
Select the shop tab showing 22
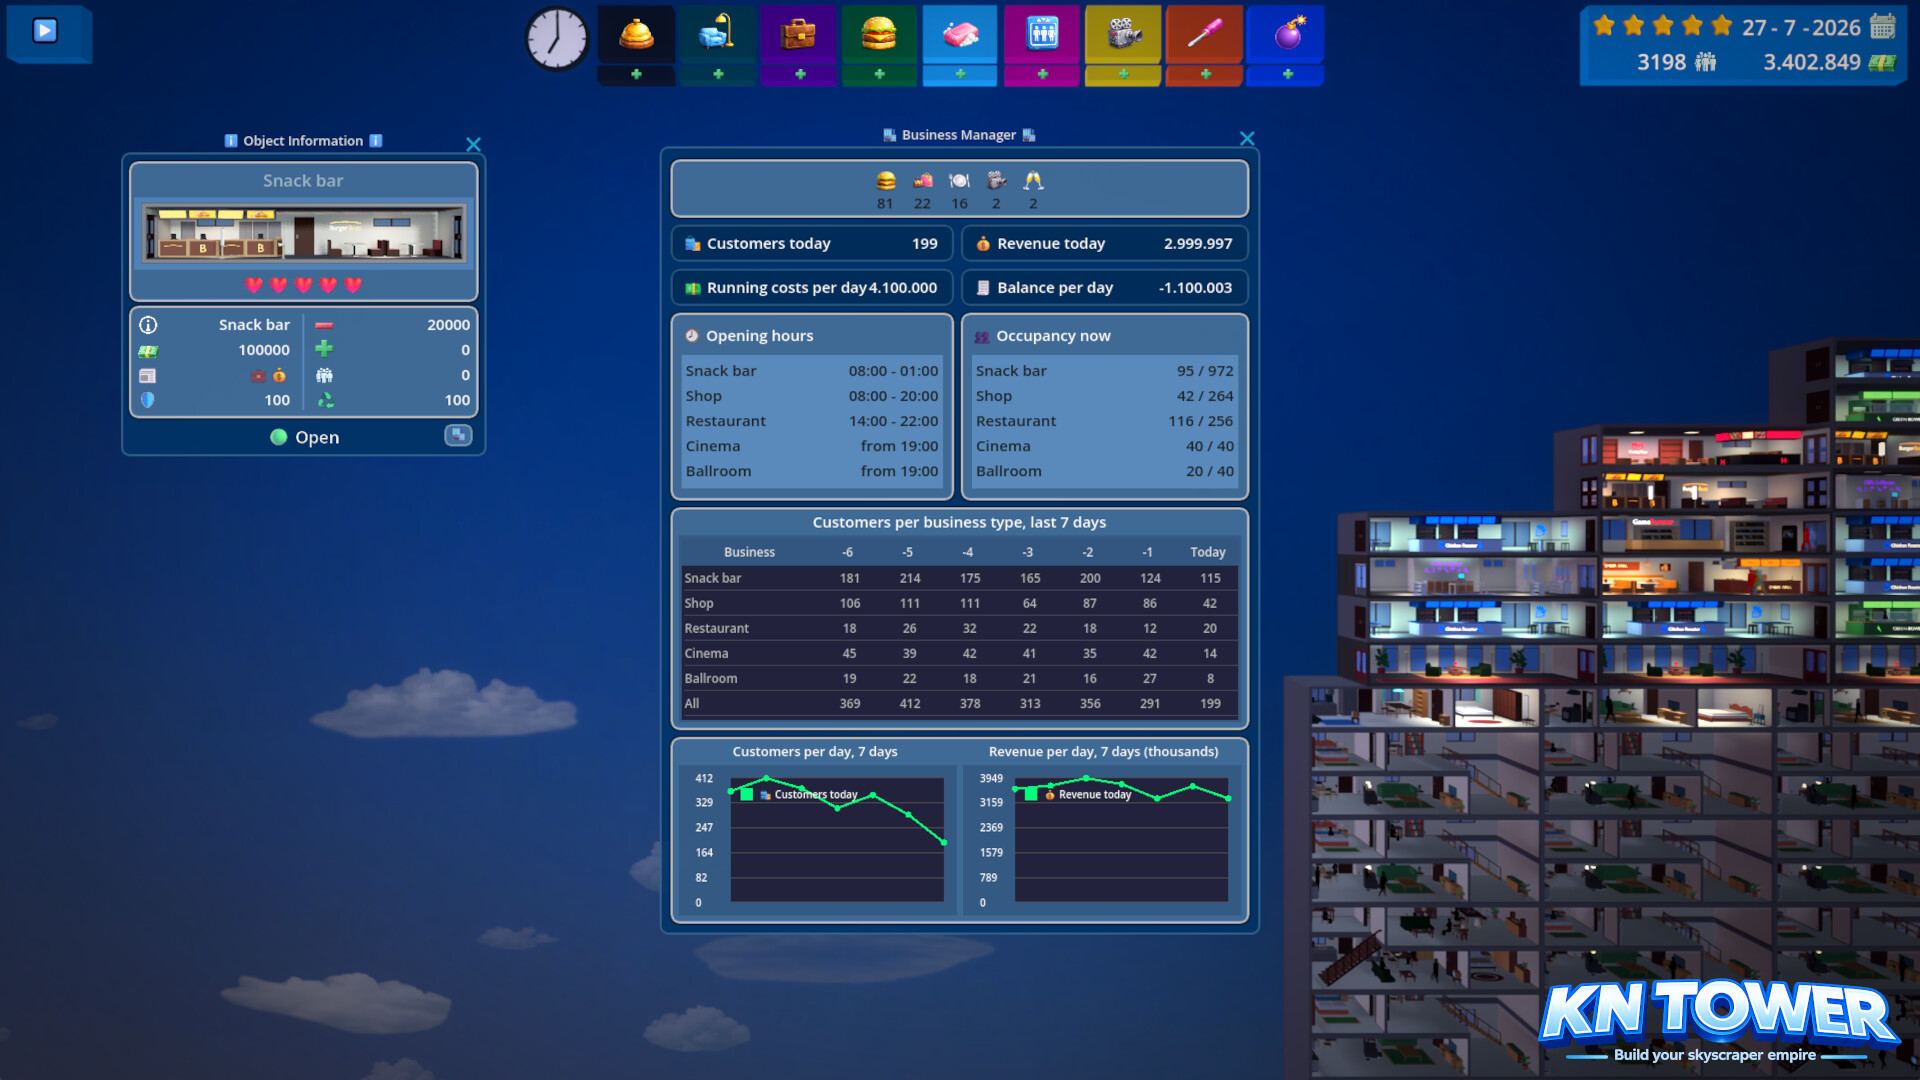tap(923, 189)
